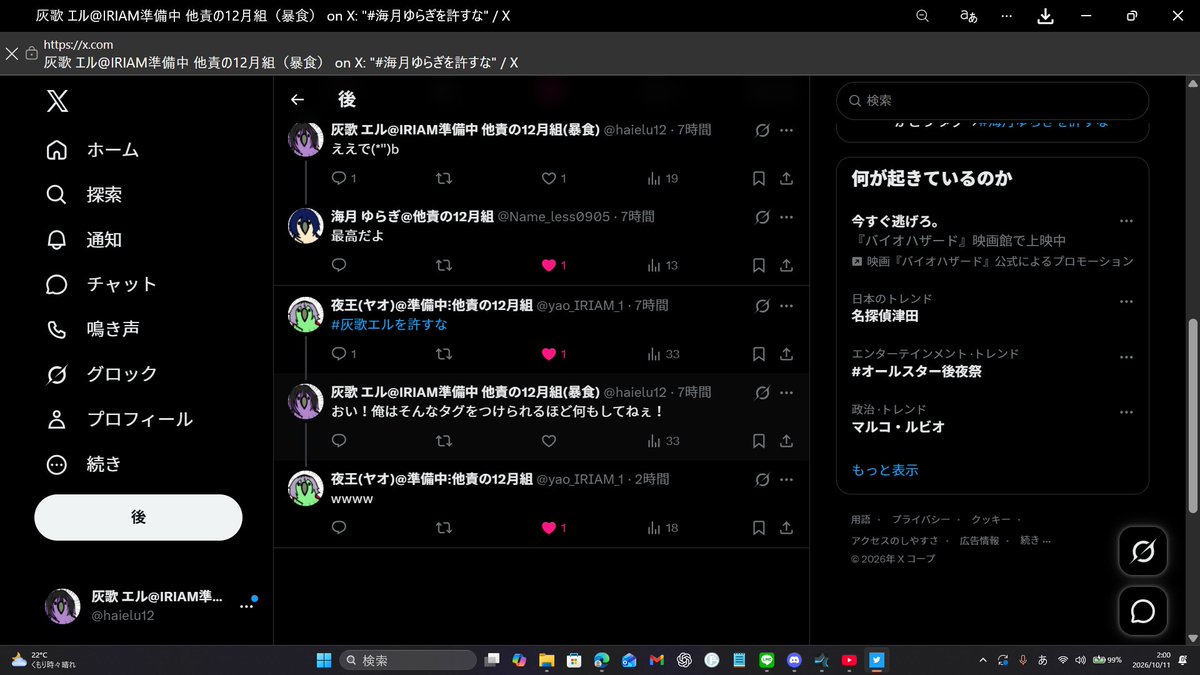Open 探索 (Explore) in the sidebar
Screen dimensions: 1200x675
(x=84, y=195)
